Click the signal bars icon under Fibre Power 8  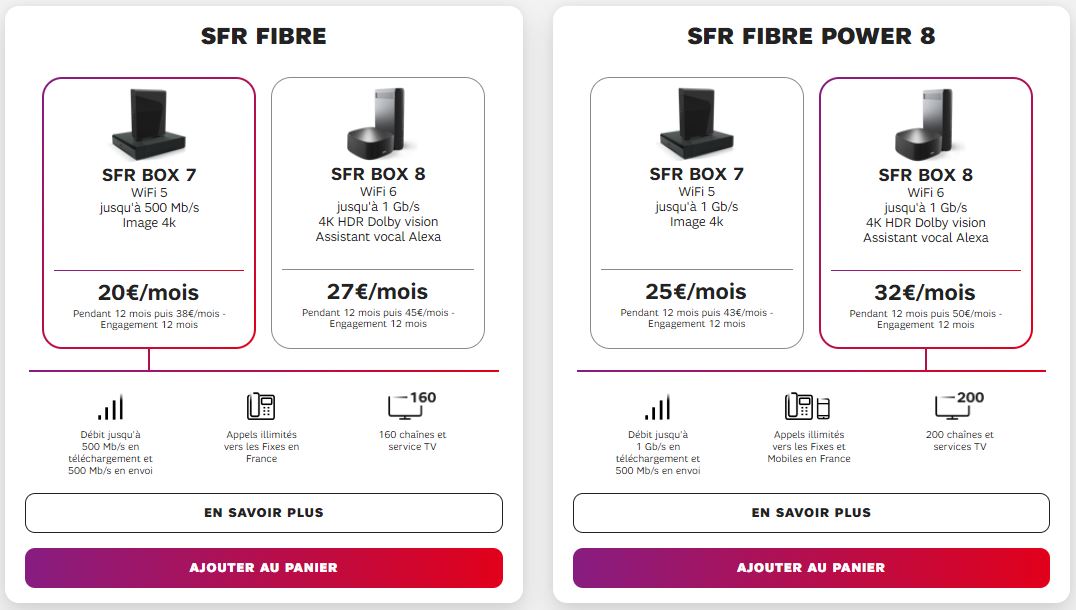tap(657, 408)
